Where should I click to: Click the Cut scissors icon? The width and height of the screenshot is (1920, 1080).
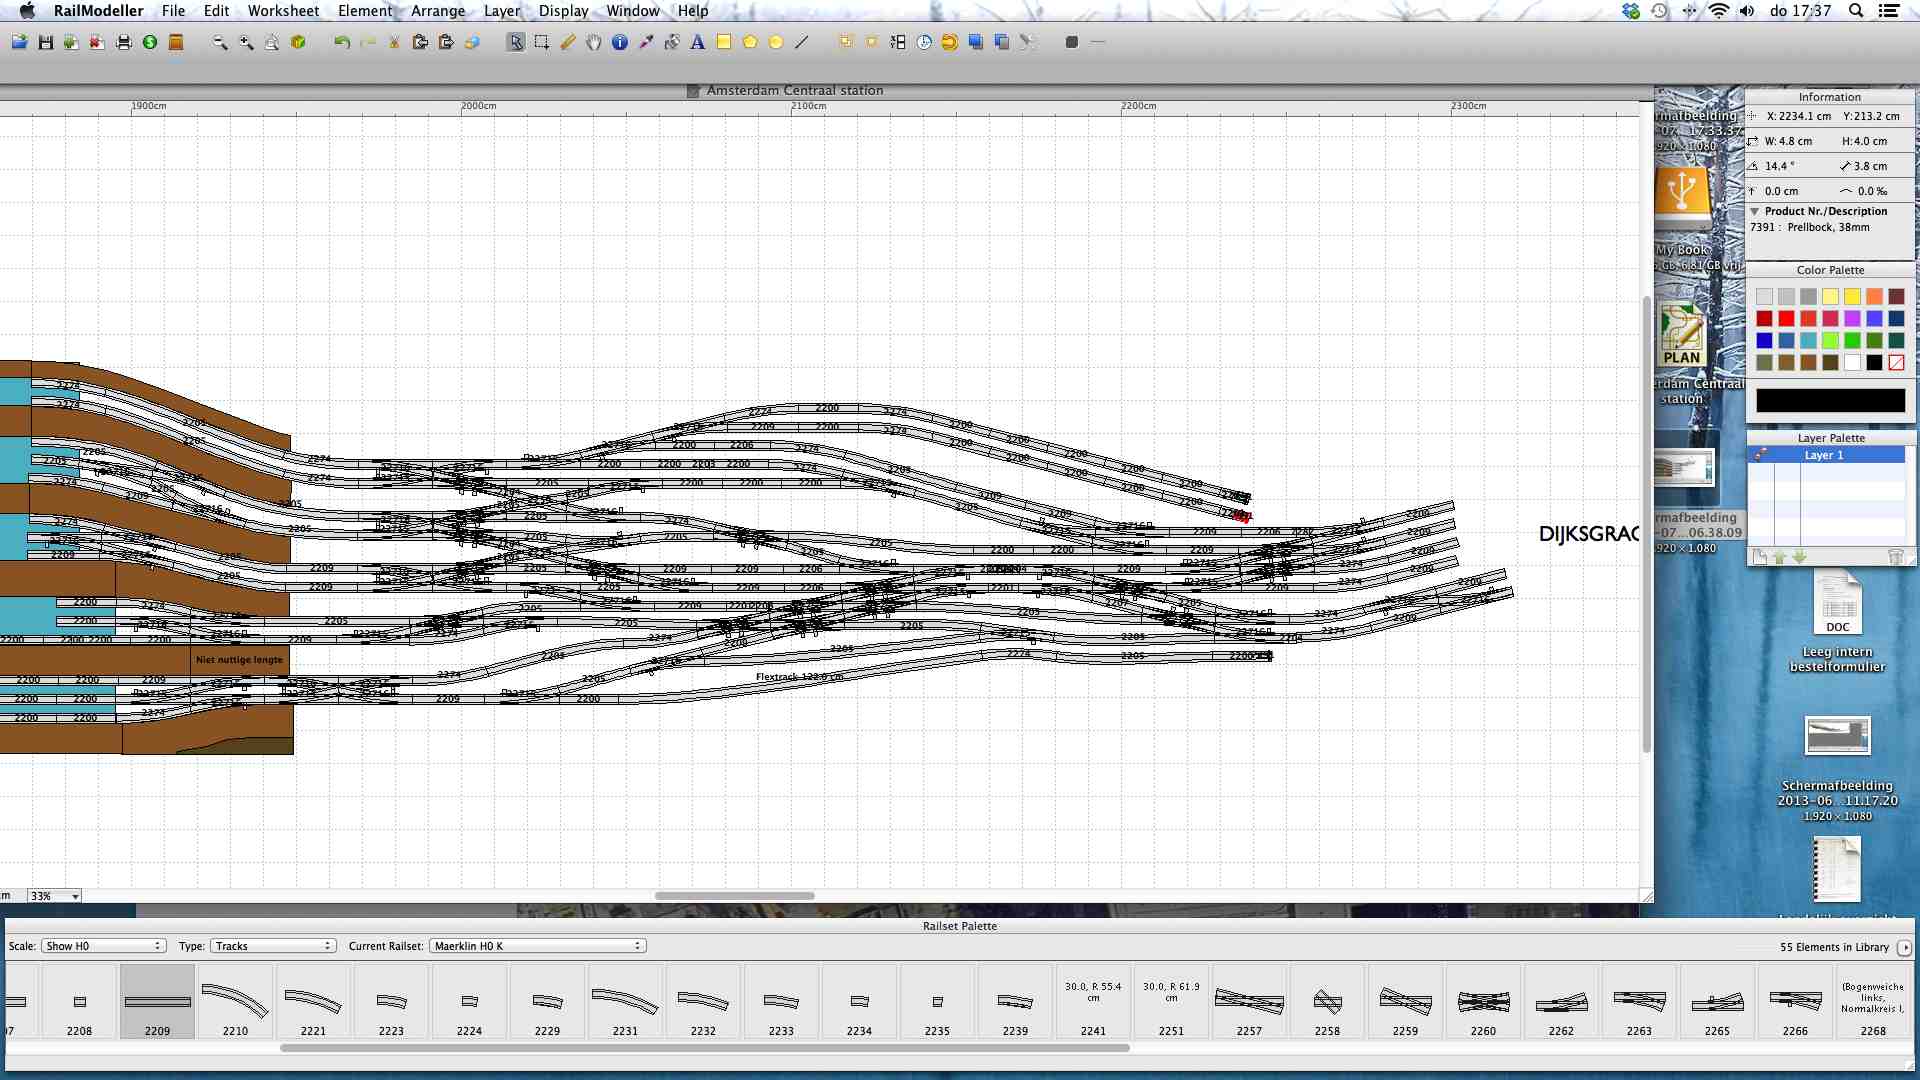pos(394,42)
